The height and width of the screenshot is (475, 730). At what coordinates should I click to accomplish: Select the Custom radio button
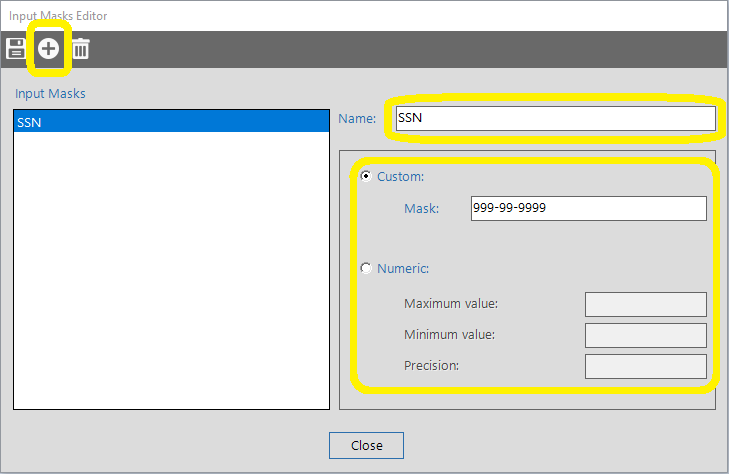pyautogui.click(x=366, y=176)
